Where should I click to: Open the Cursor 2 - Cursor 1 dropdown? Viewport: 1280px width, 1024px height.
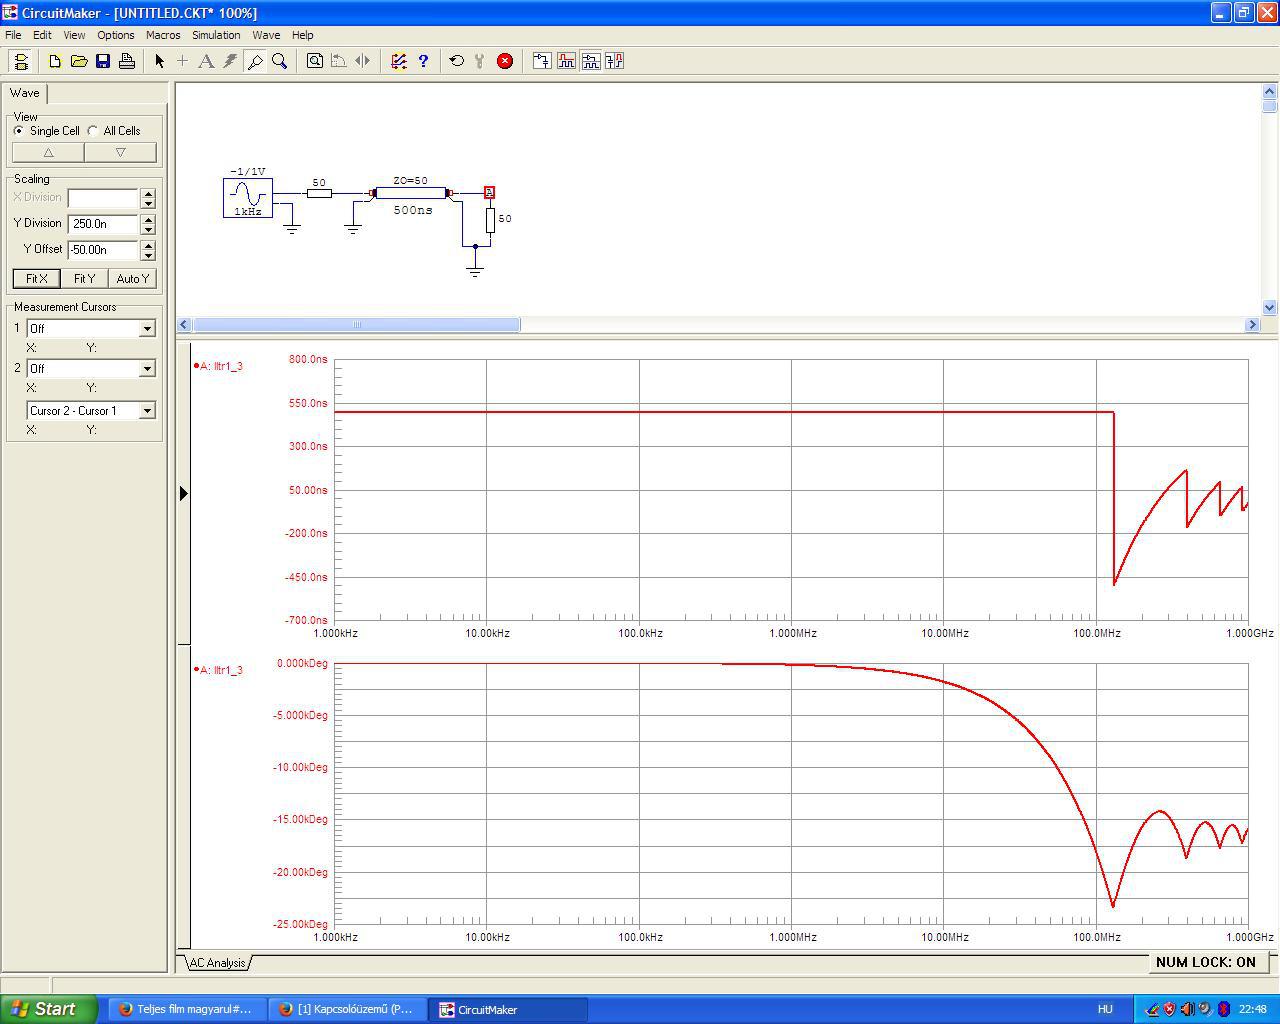(90, 410)
